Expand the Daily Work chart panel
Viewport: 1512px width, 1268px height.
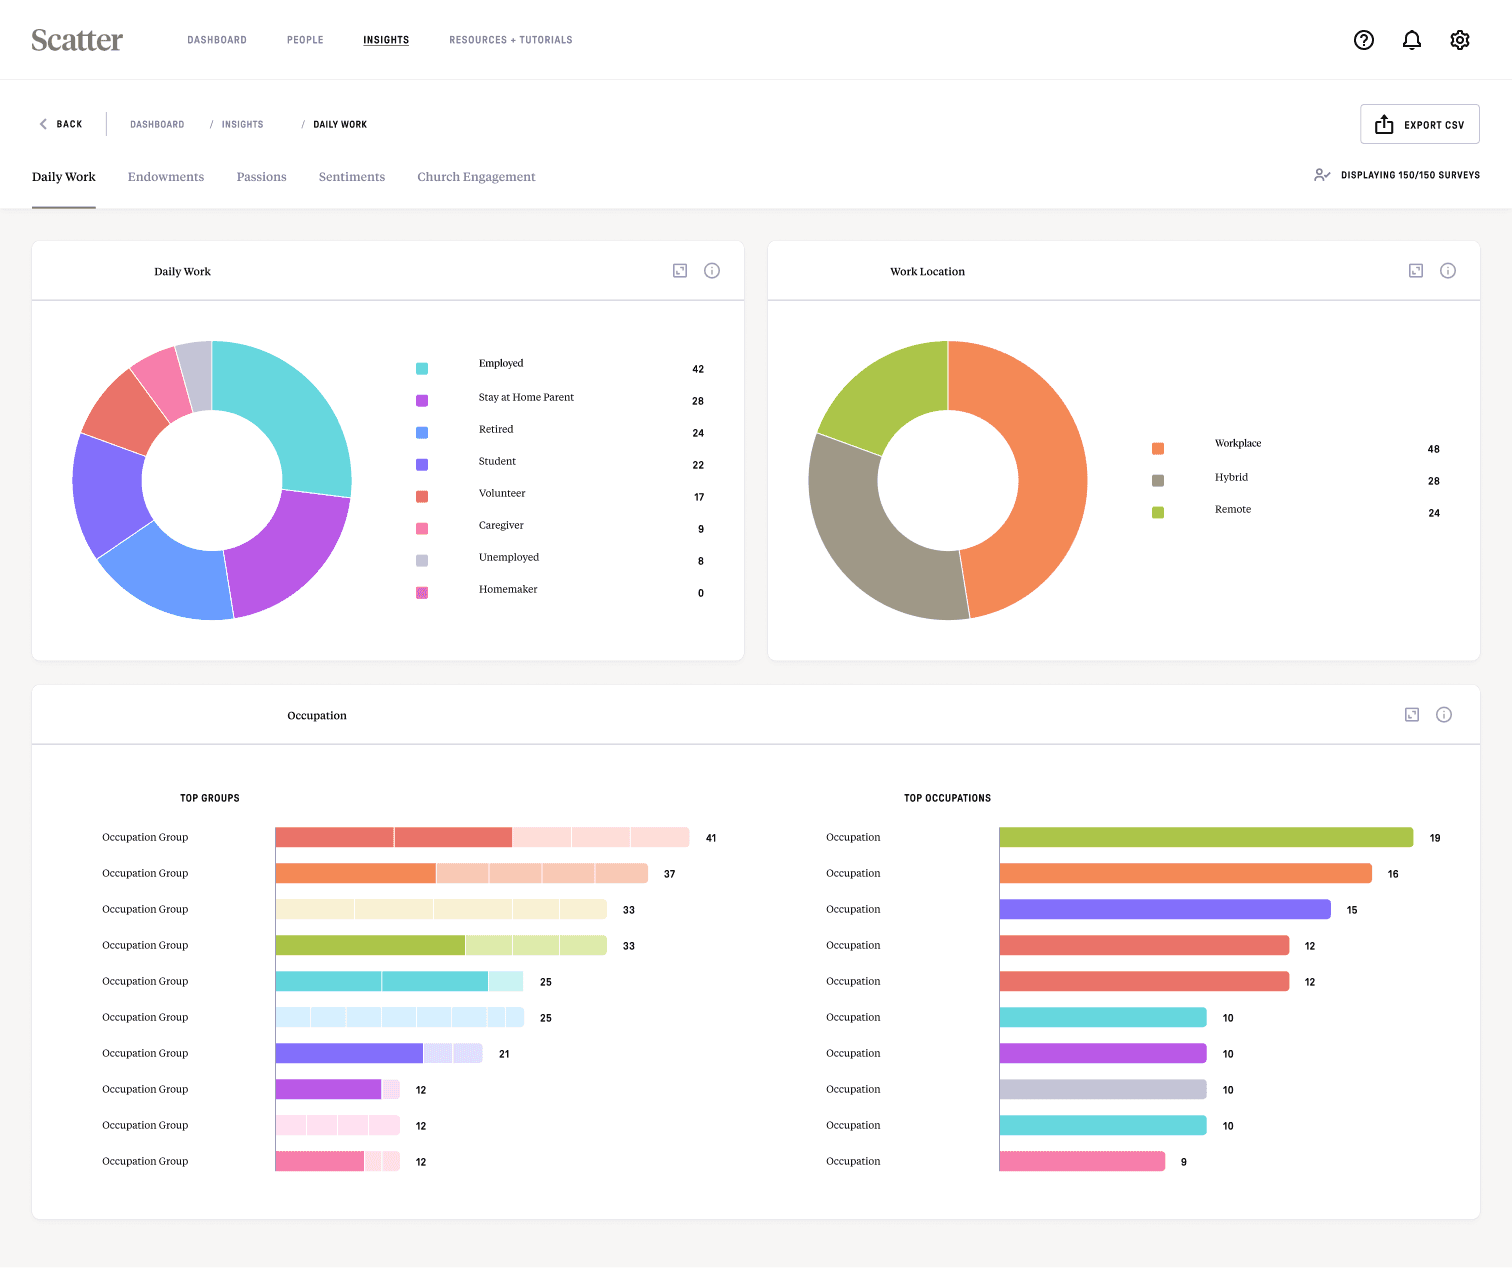[x=680, y=271]
